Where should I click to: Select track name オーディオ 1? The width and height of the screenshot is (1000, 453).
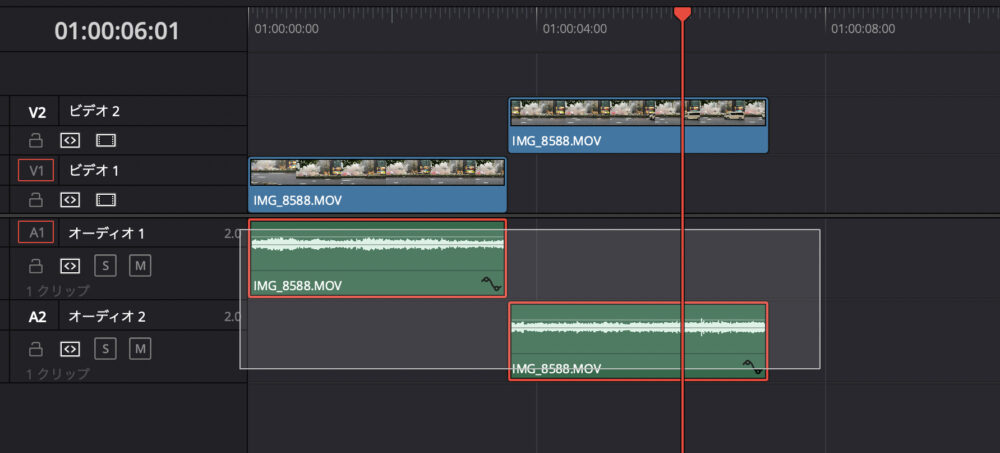coord(107,234)
